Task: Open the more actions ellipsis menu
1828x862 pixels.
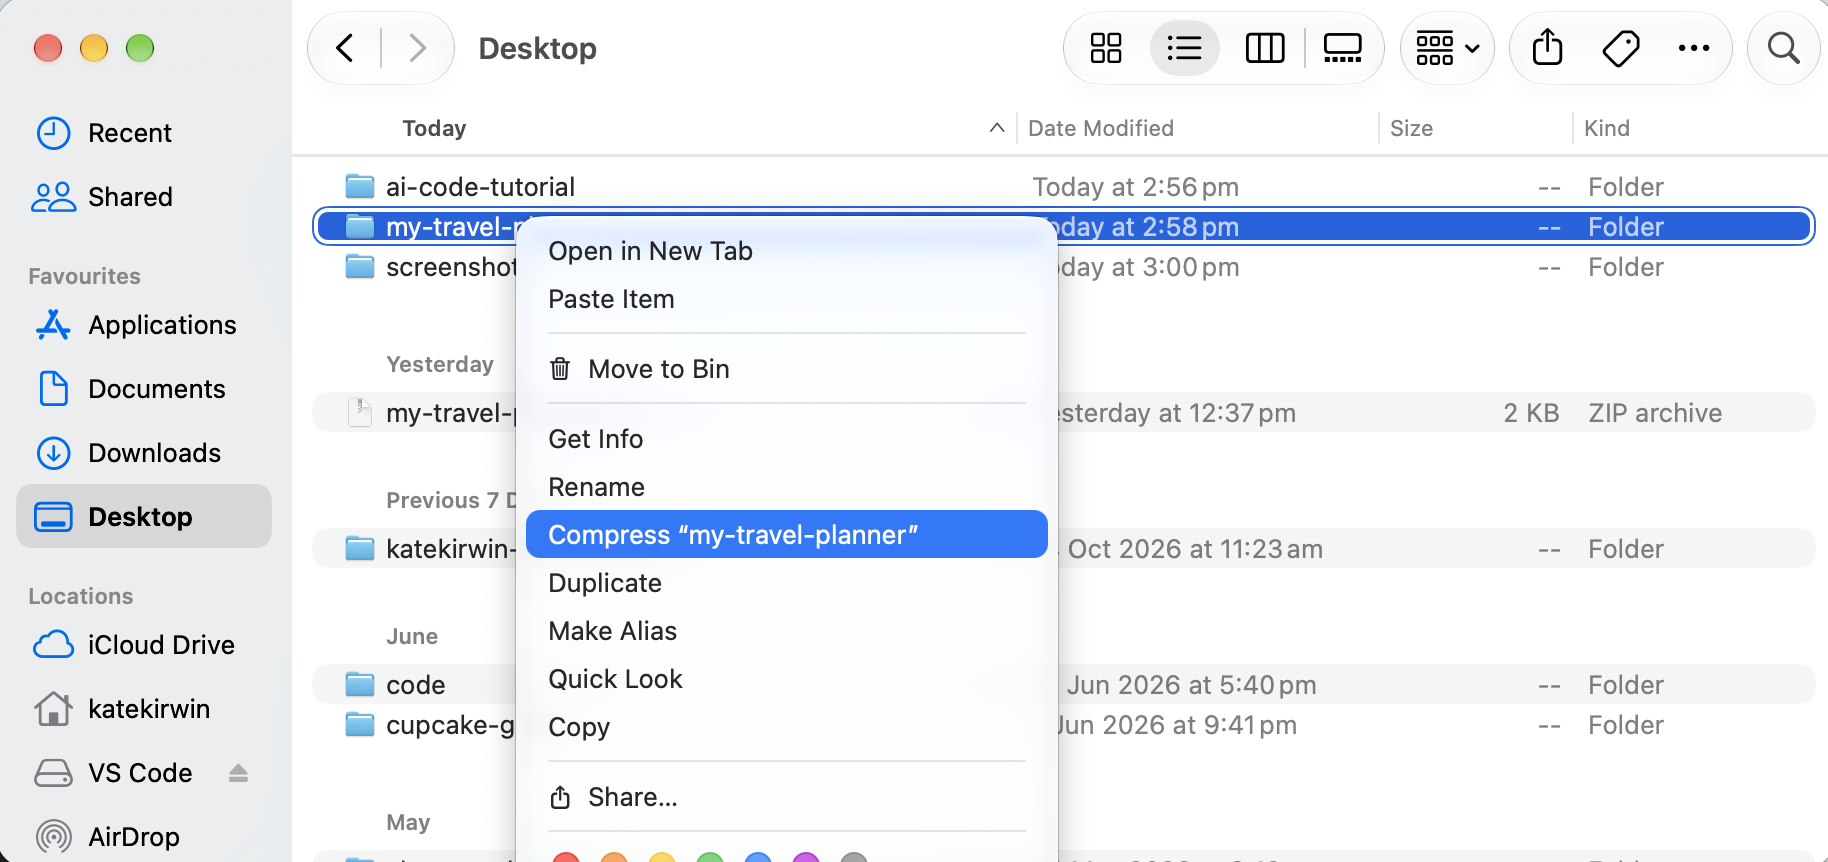Action: click(x=1694, y=48)
